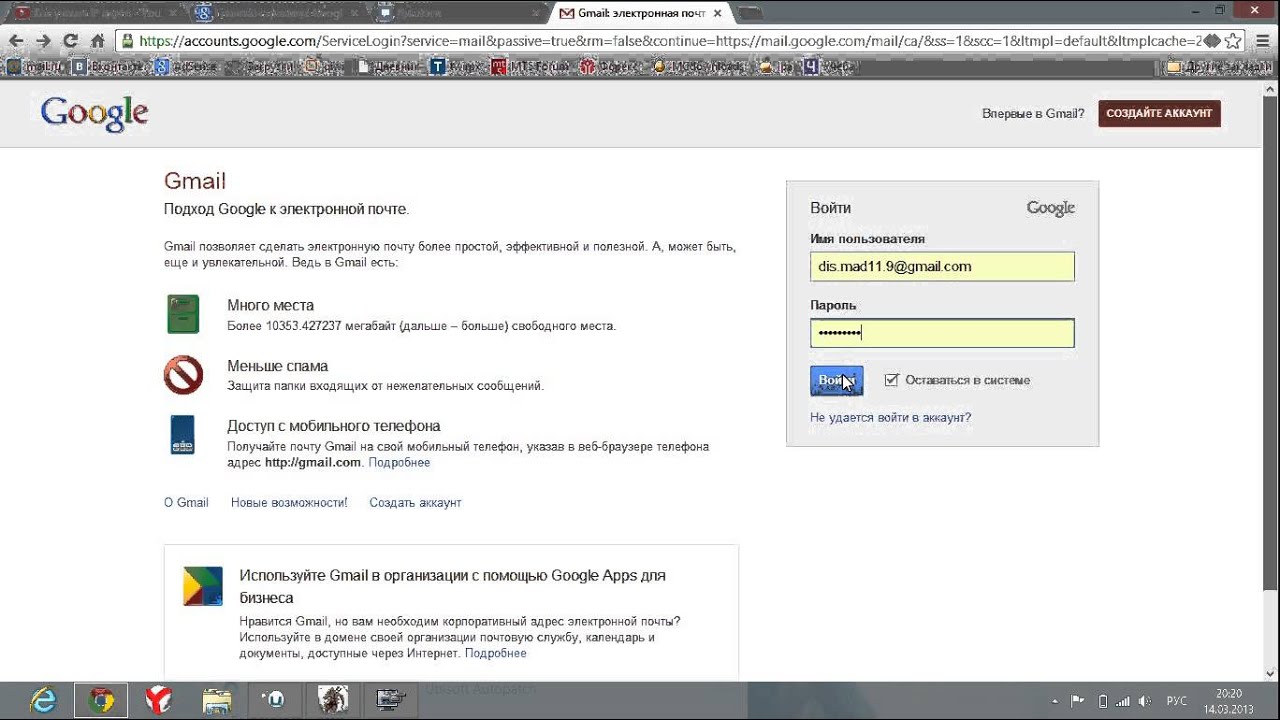
Task: Click the Меньше спама heading
Action: (x=277, y=366)
